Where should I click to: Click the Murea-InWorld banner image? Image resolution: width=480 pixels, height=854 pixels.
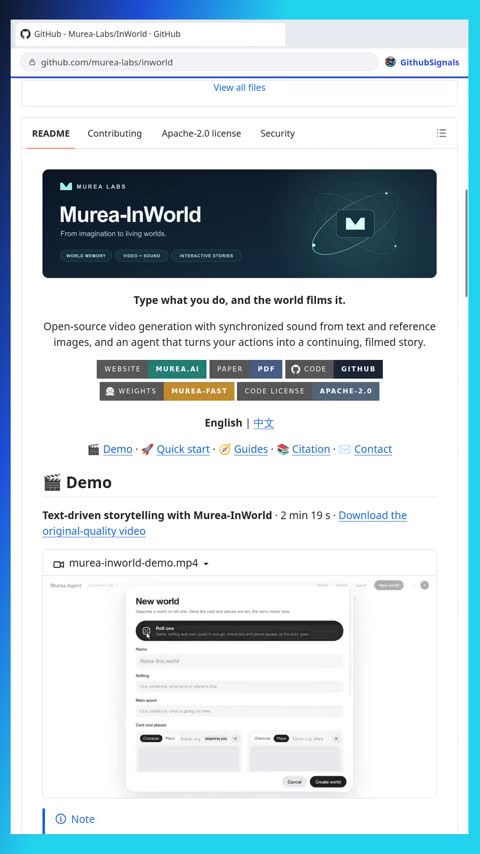pyautogui.click(x=239, y=223)
